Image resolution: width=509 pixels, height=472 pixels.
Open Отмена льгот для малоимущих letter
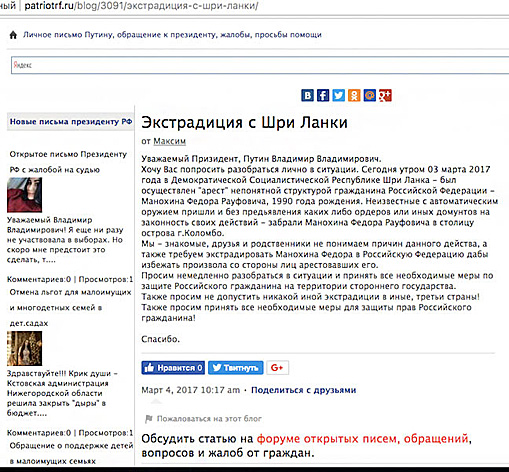coord(70,308)
